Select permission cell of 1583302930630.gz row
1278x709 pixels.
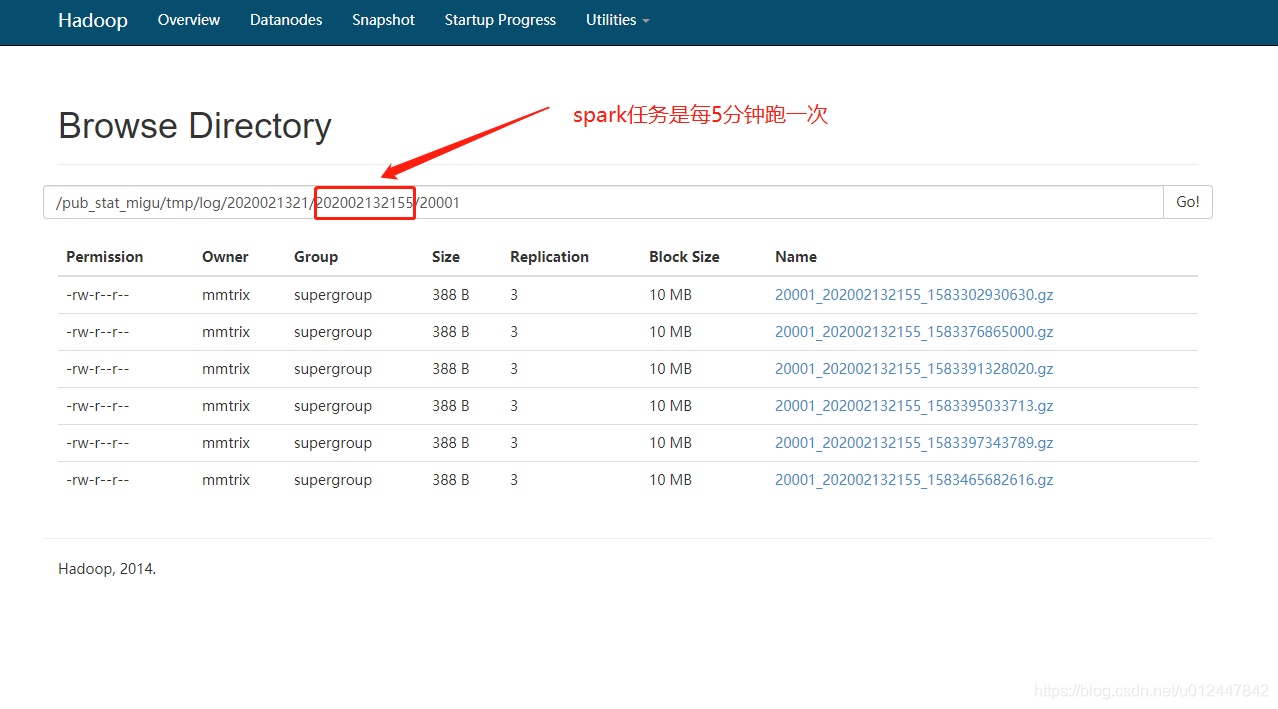[x=98, y=295]
